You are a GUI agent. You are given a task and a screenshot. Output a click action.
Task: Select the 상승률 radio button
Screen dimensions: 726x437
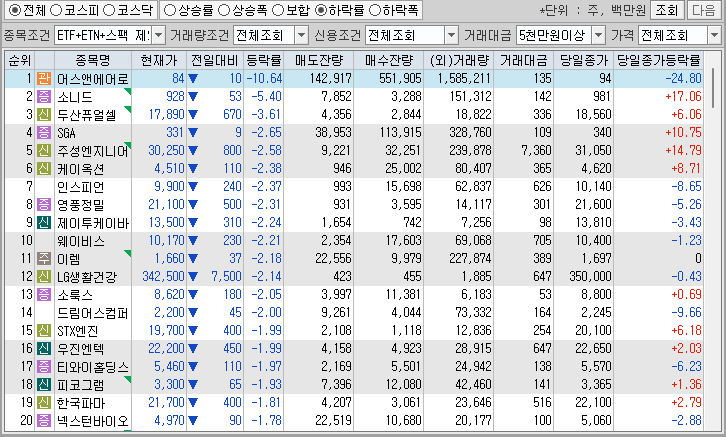[x=170, y=10]
